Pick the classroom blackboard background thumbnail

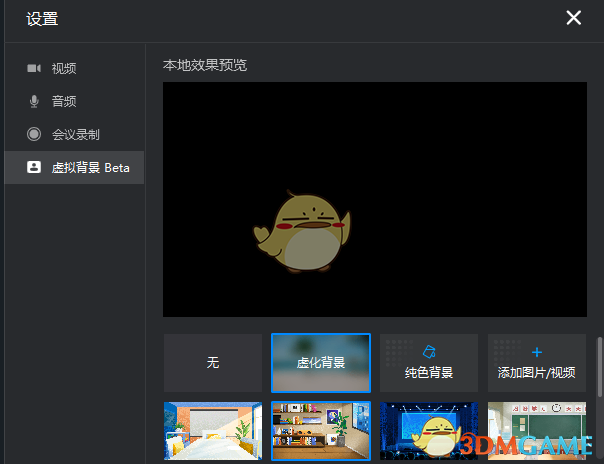(x=537, y=431)
